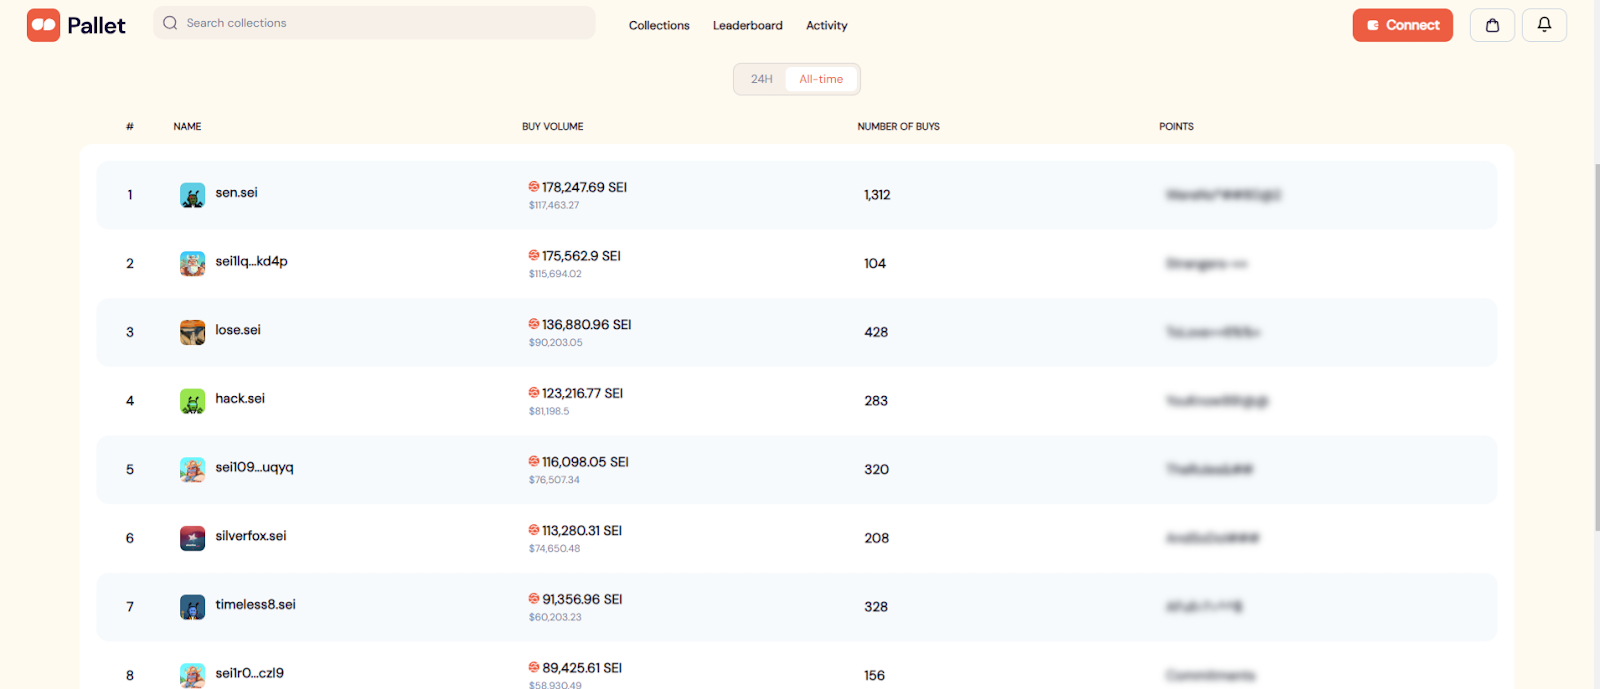The image size is (1600, 689).
Task: Click the 328 buys count
Action: [x=876, y=607]
